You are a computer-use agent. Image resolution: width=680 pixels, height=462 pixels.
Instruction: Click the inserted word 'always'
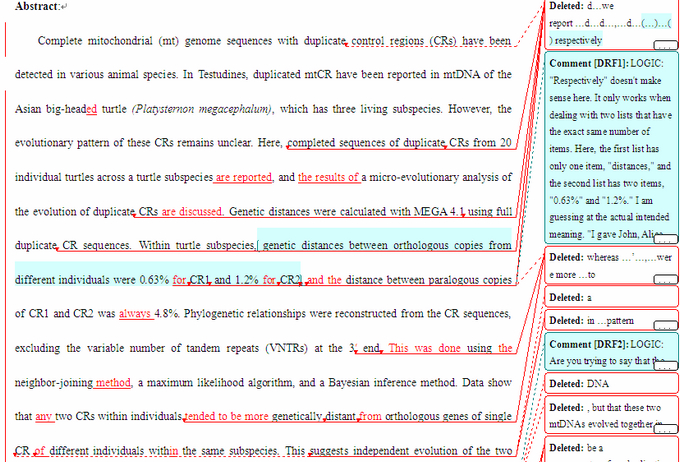(x=134, y=314)
